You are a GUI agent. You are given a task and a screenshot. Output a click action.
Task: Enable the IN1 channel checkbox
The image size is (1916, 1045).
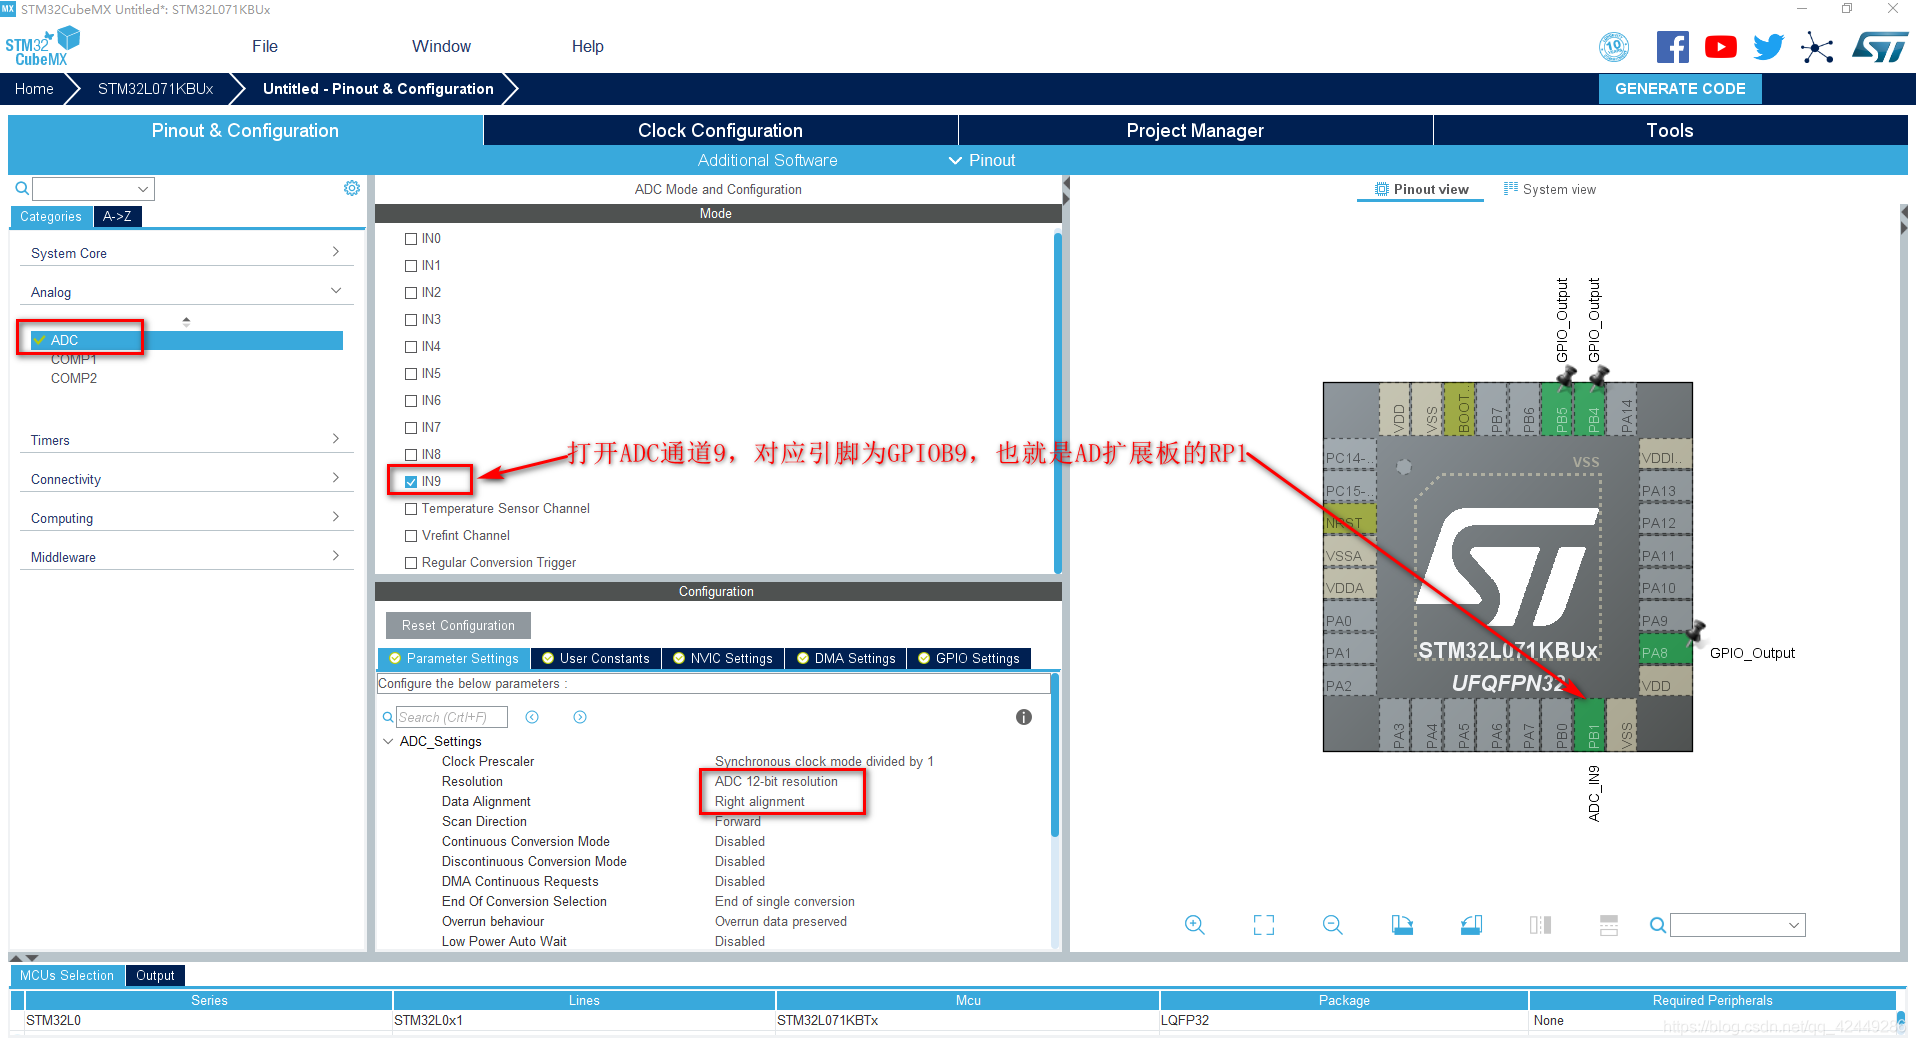click(411, 266)
